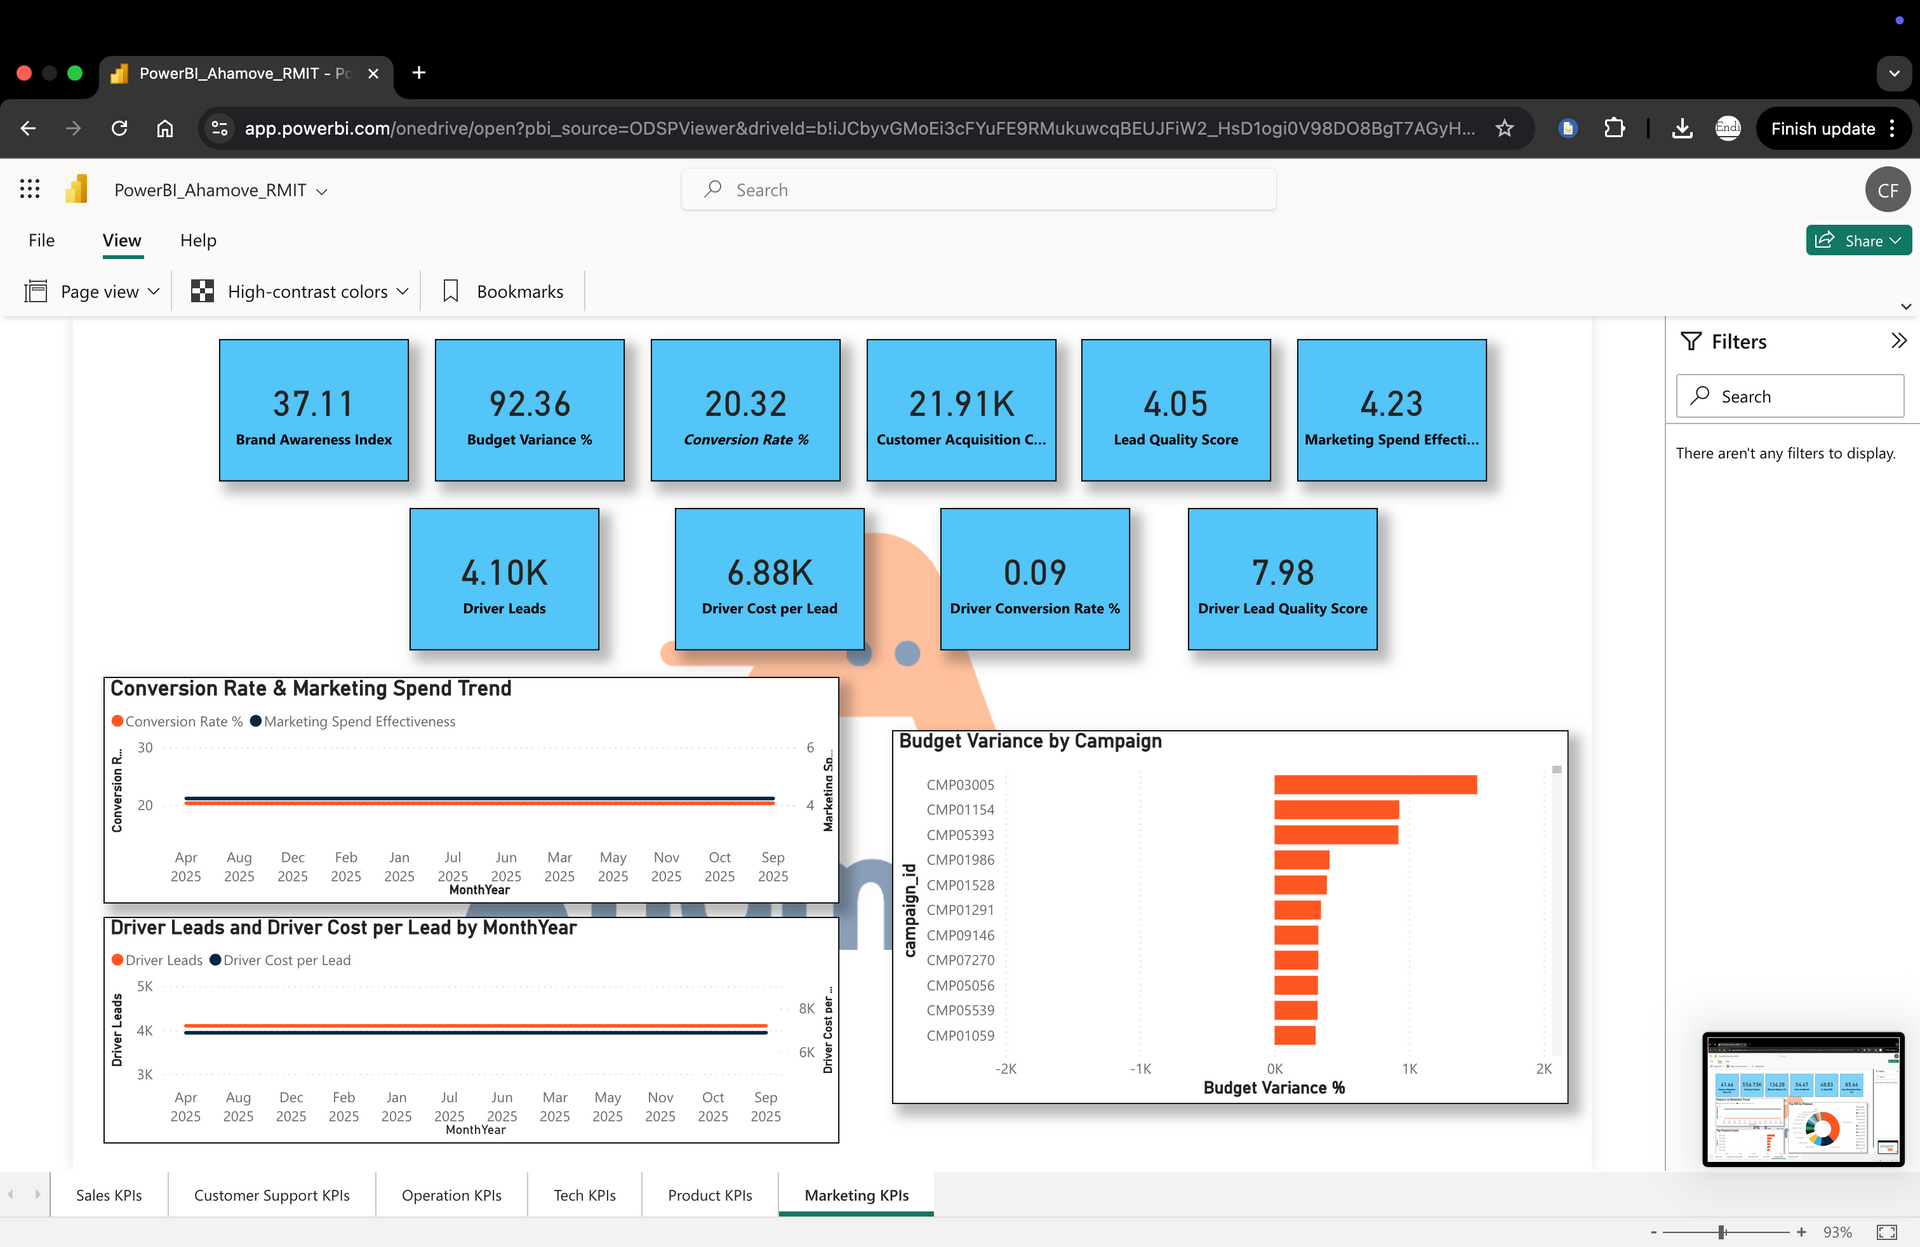Image resolution: width=1920 pixels, height=1247 pixels.
Task: Open the CF account avatar
Action: point(1887,190)
